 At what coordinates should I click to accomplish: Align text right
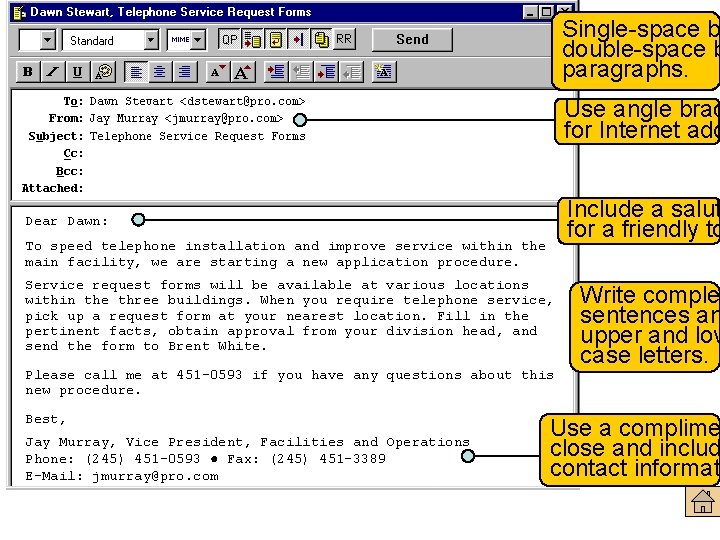[x=185, y=72]
